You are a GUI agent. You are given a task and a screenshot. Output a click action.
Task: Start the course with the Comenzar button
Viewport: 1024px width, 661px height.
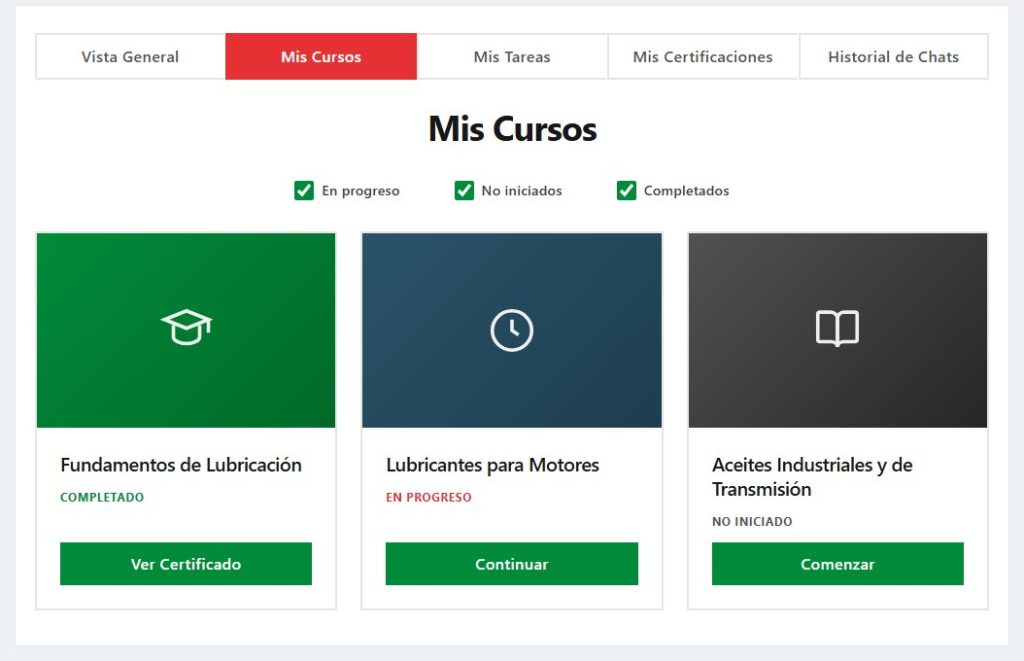click(x=838, y=564)
